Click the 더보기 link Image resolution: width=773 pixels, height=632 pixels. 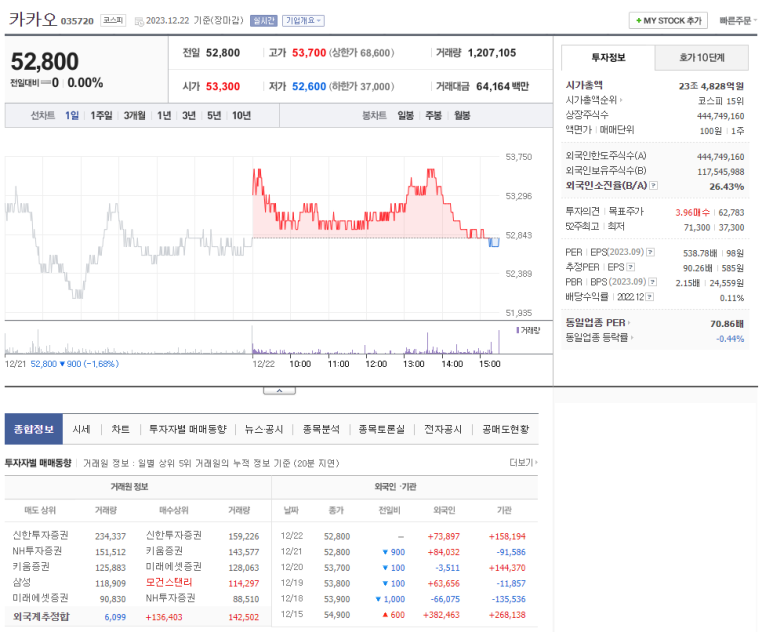point(523,462)
